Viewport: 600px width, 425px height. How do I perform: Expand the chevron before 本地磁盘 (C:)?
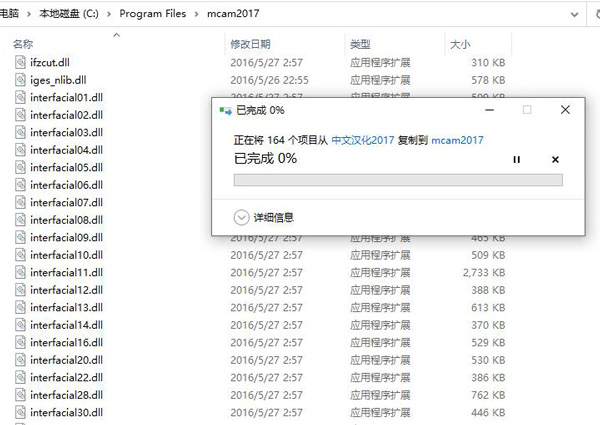coord(29,14)
